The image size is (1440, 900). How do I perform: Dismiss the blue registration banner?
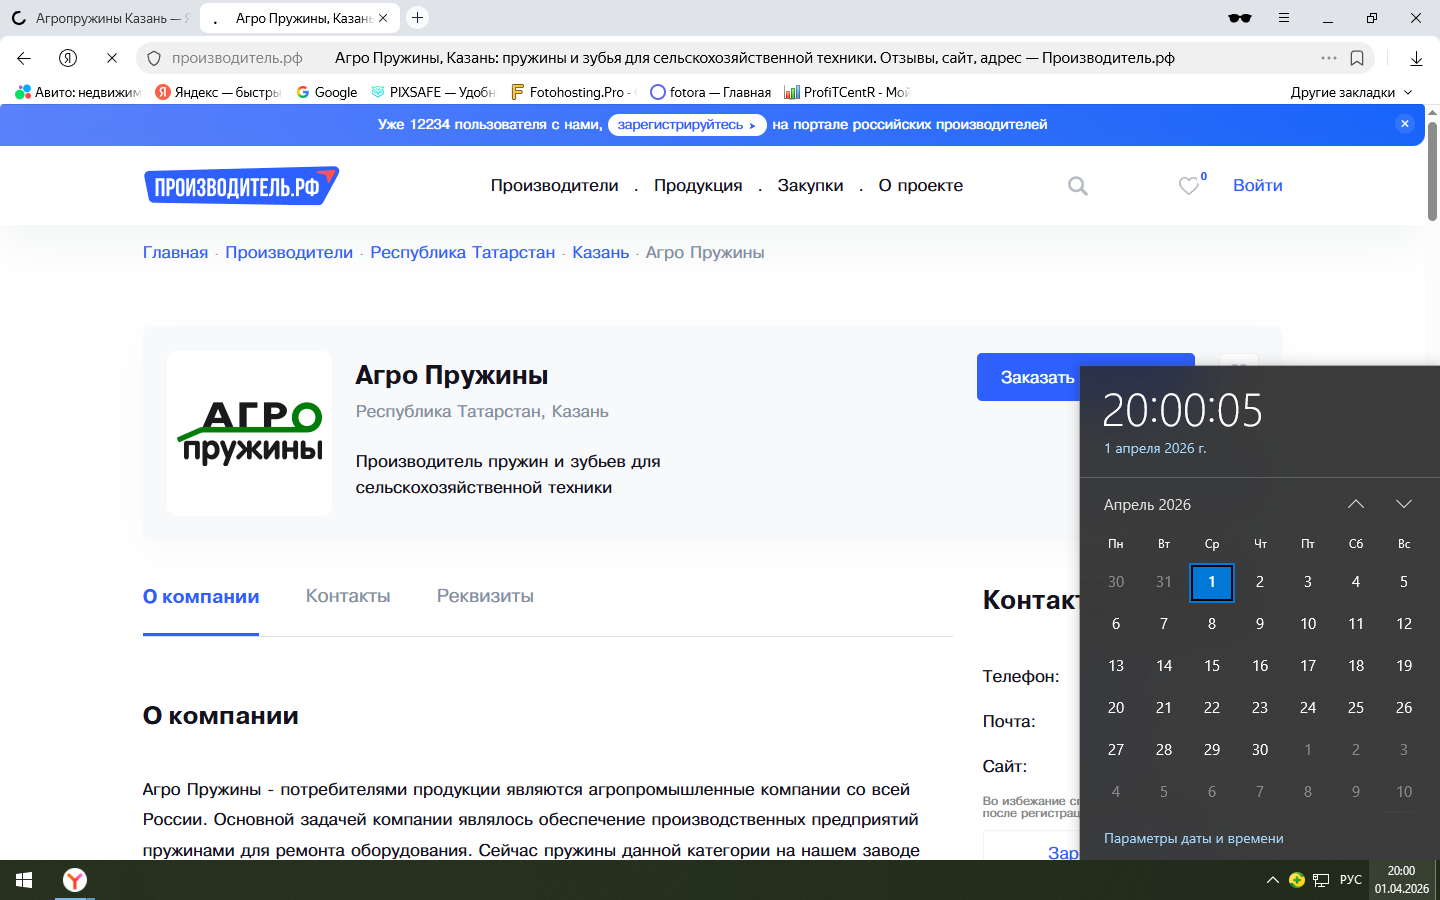(x=1405, y=124)
